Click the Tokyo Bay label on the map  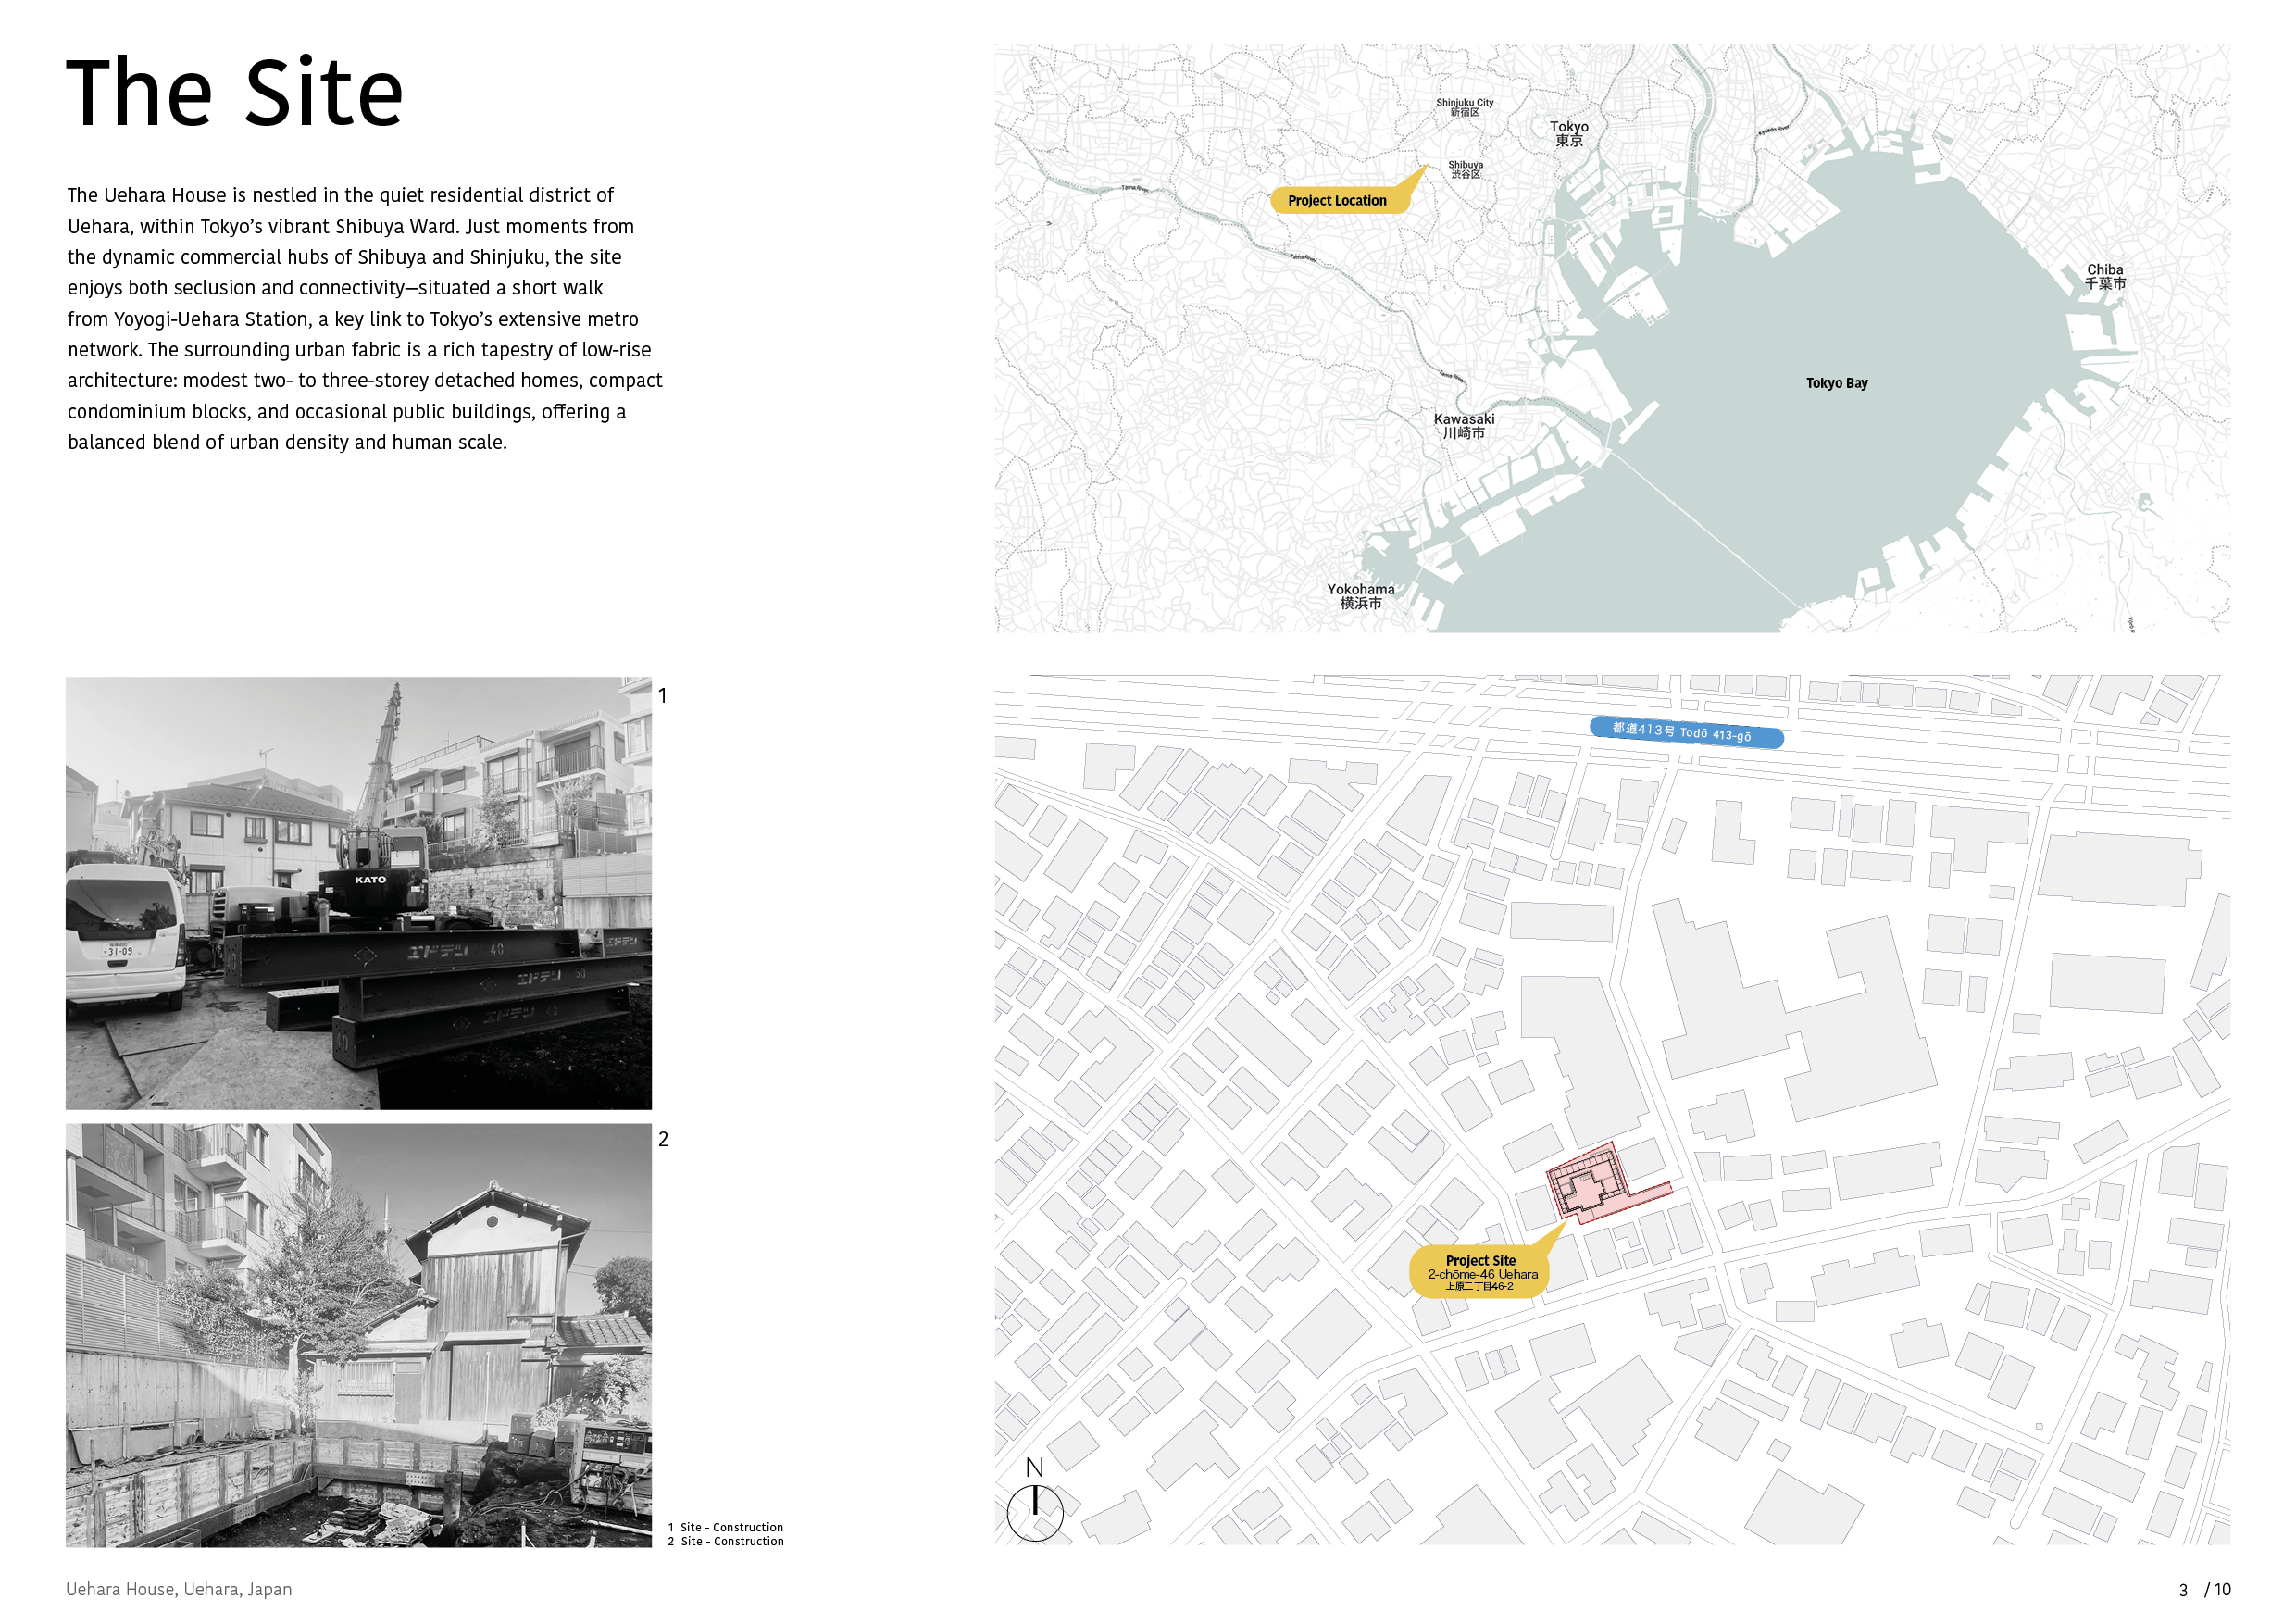pos(1836,383)
